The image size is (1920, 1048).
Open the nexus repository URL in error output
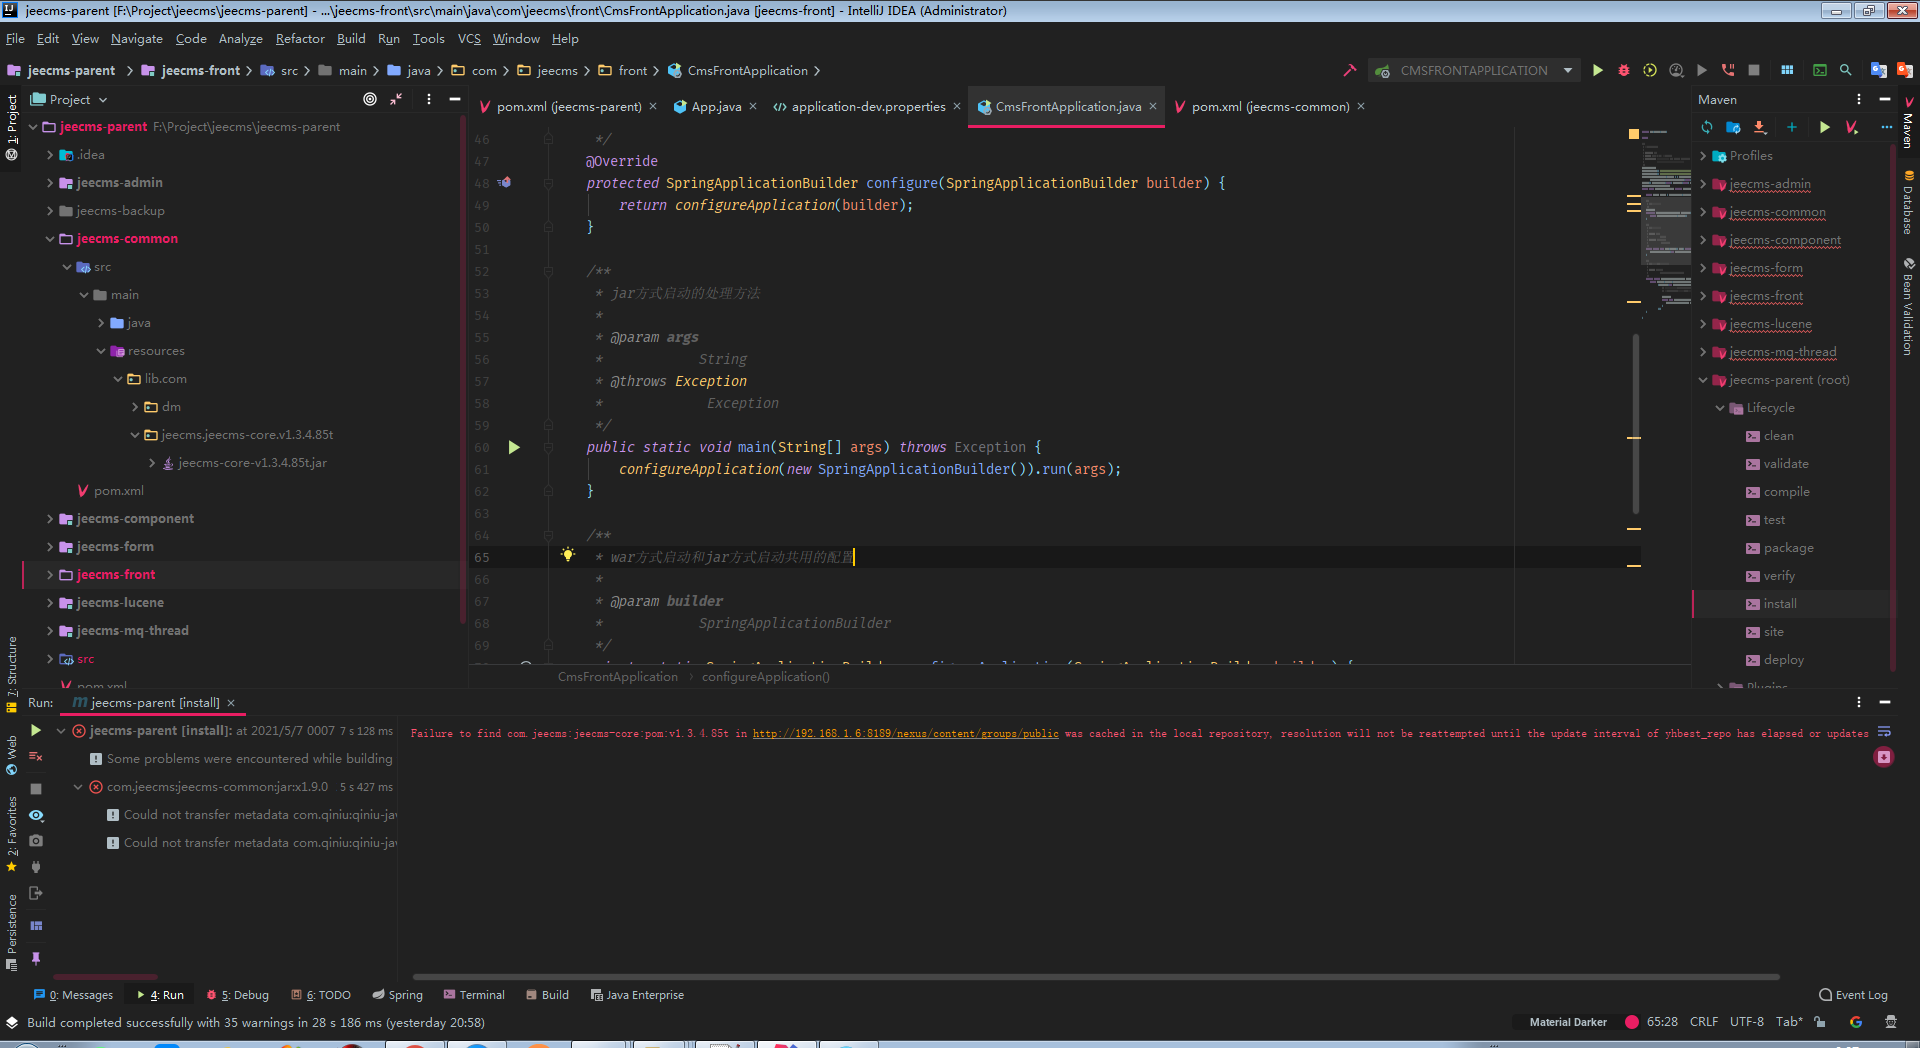click(905, 734)
